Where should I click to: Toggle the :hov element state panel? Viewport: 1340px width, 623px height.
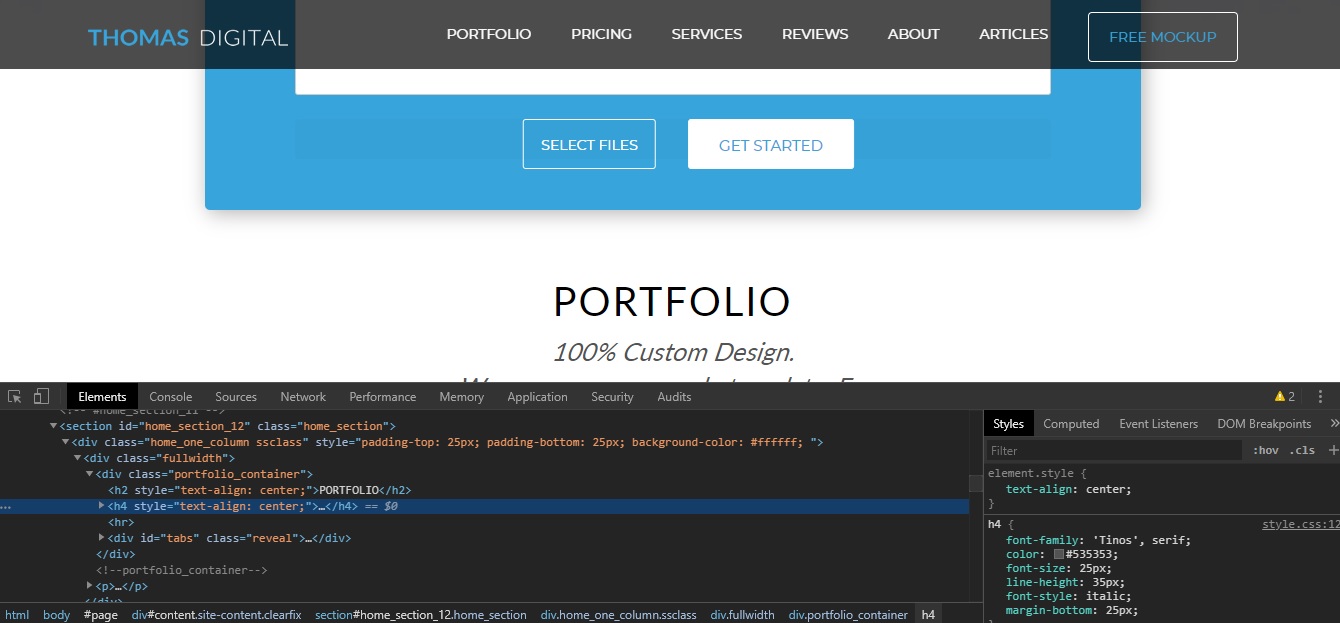pos(1265,451)
